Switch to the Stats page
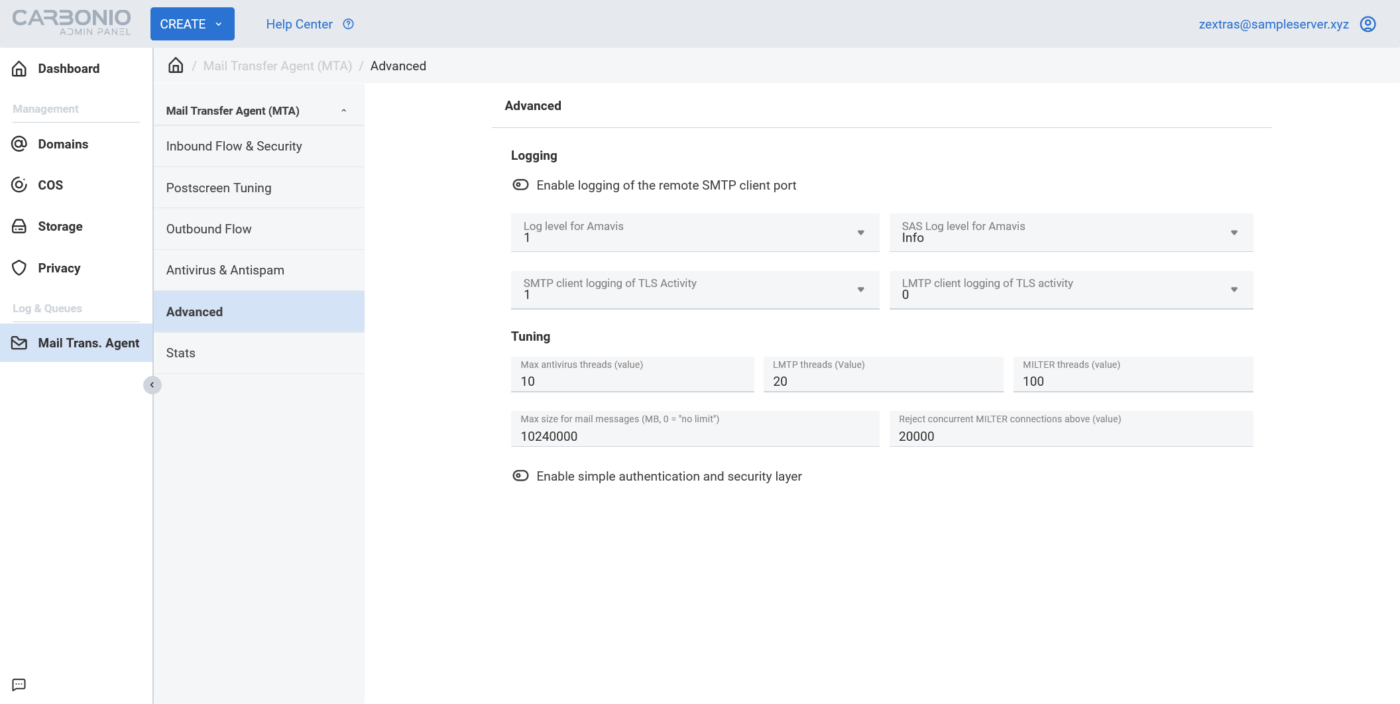Image resolution: width=1400 pixels, height=704 pixels. [258, 352]
